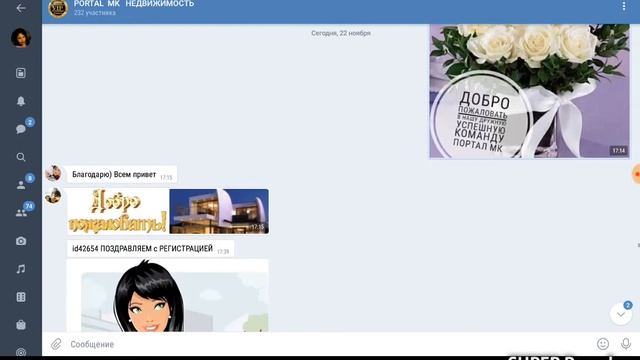The width and height of the screenshot is (640, 360).
Task: Select message id42654 ПОЗДРАВЛЯЕМ с РЕГИСТРАЦИЕЙ
Action: 151,249
